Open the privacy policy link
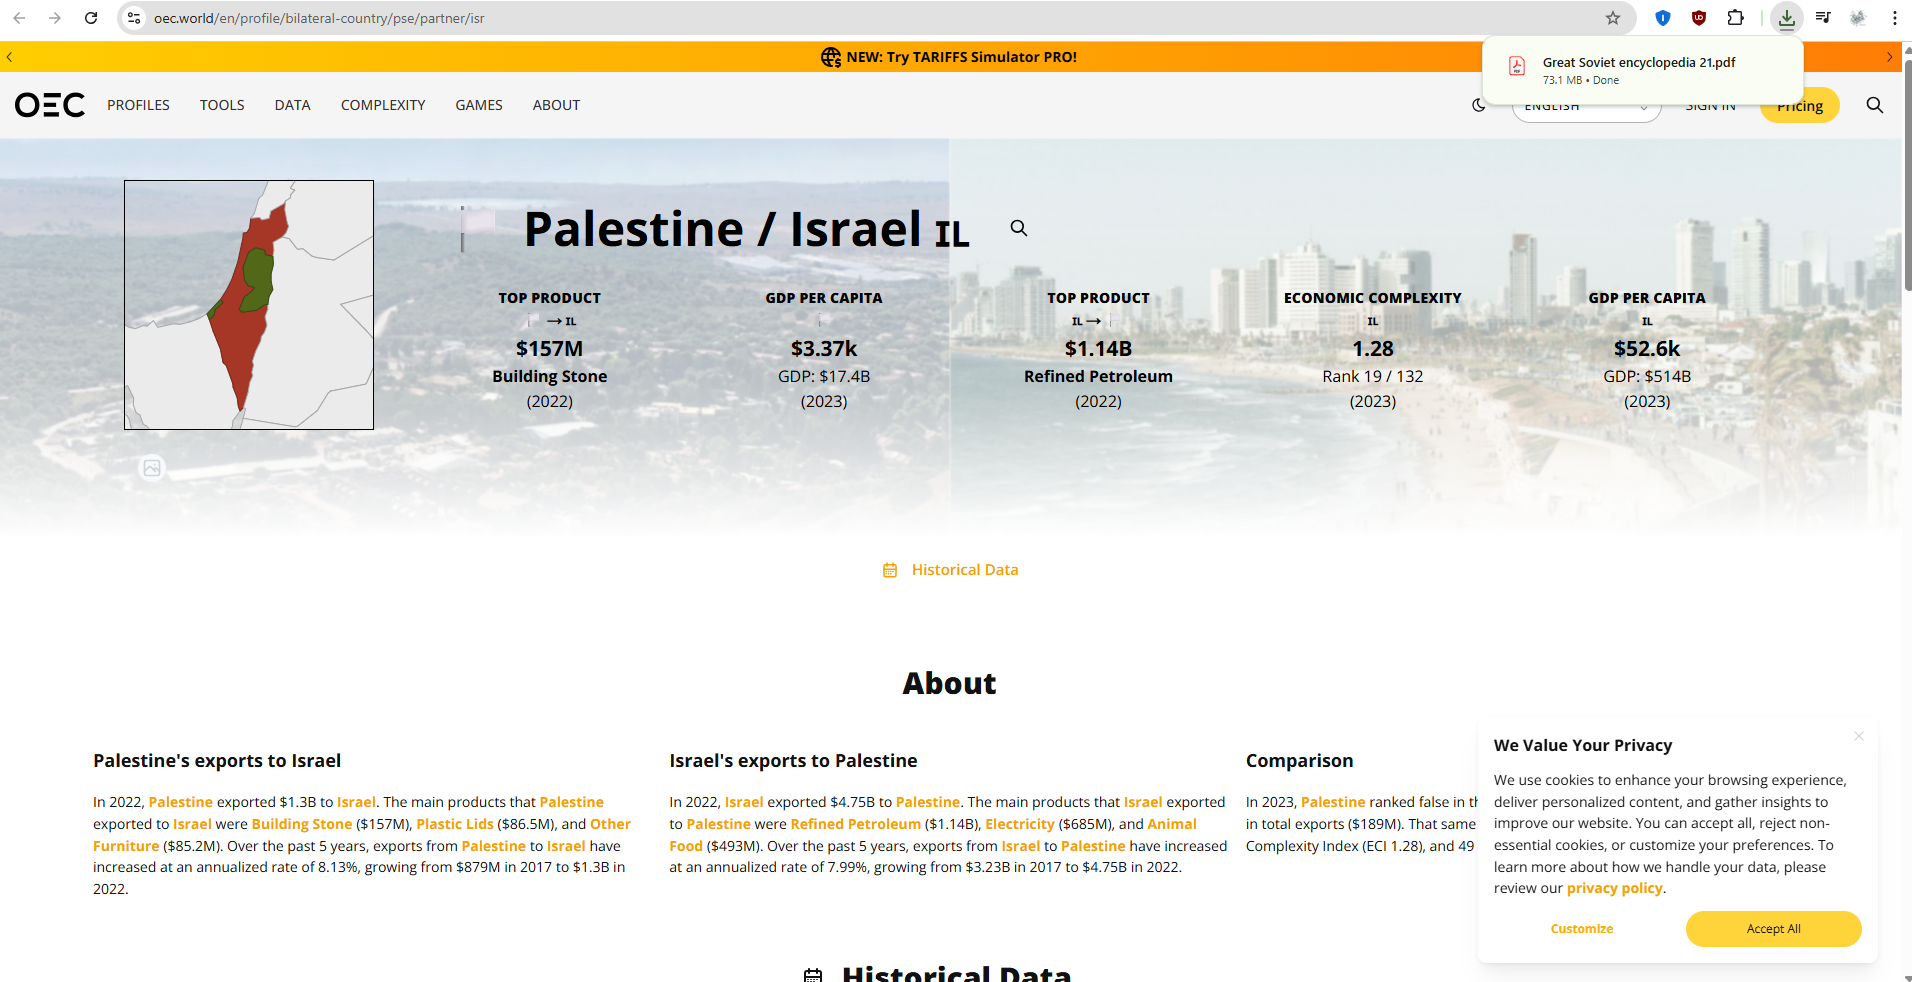This screenshot has width=1912, height=982. click(1614, 888)
